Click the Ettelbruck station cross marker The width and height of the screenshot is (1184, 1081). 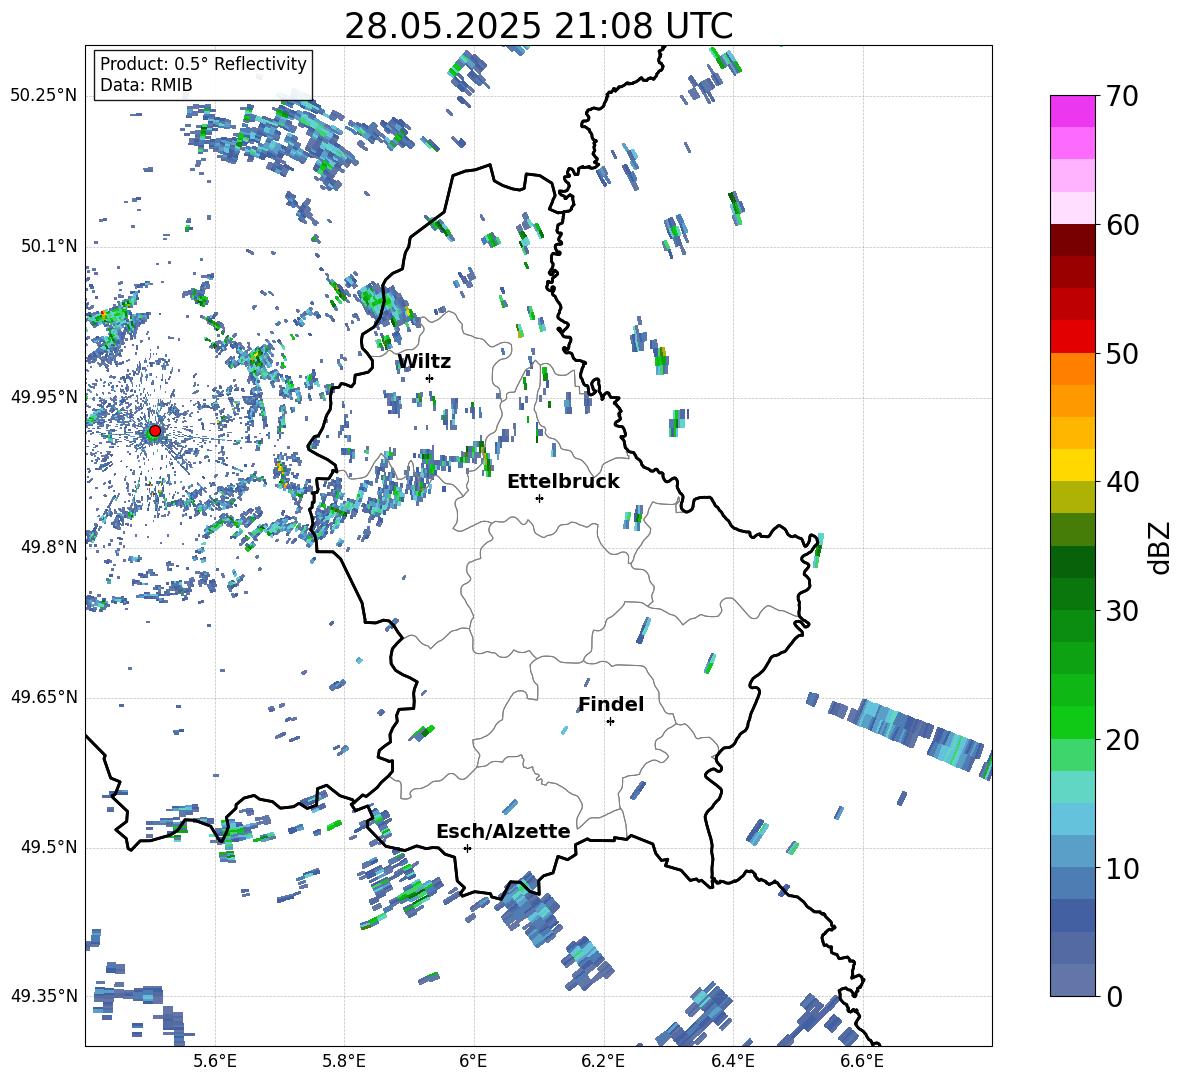point(539,498)
